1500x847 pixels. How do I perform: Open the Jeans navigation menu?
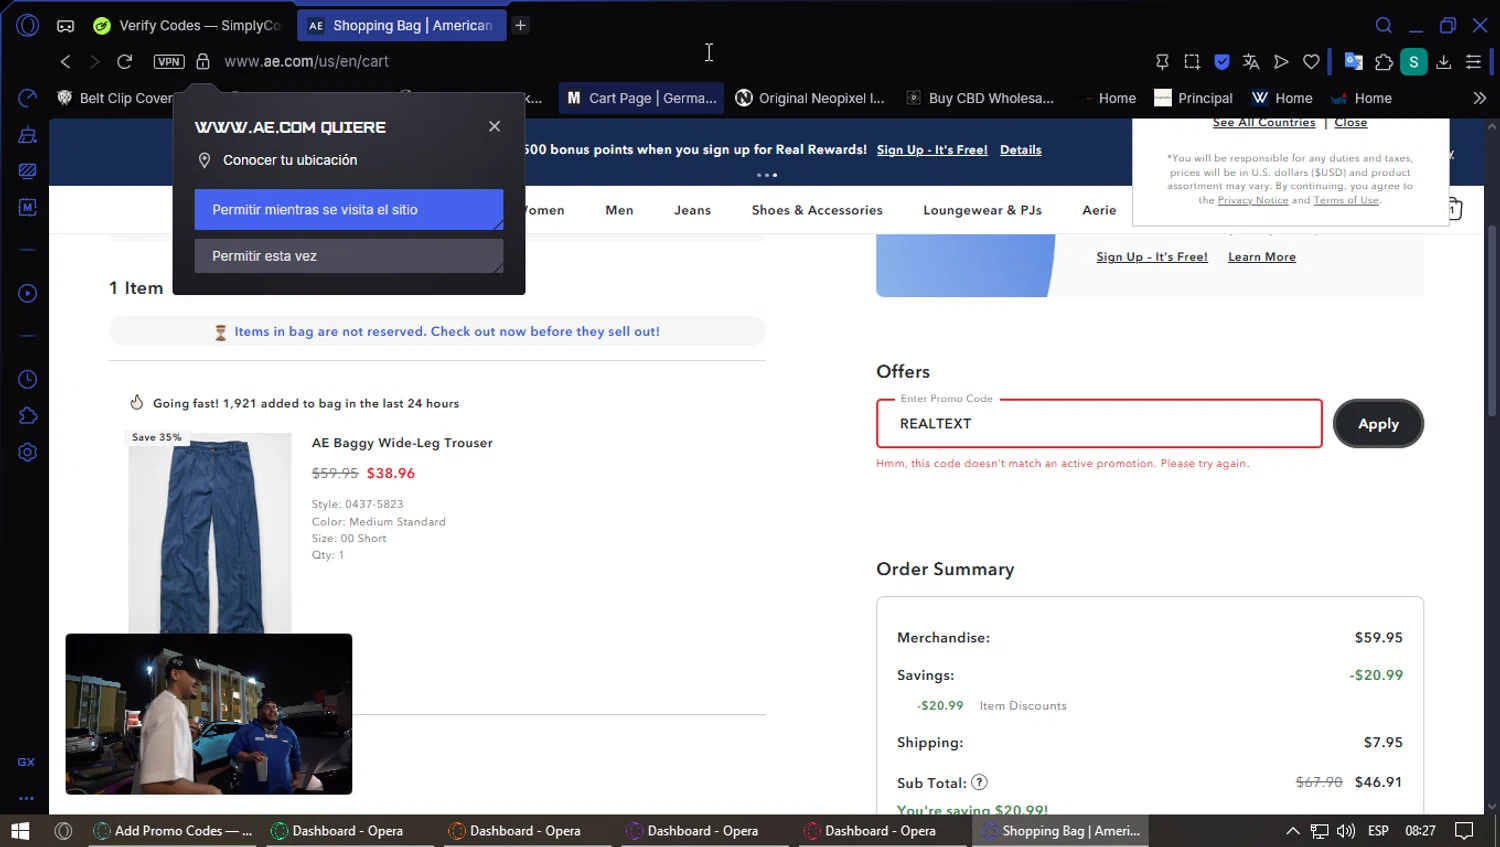tap(692, 210)
